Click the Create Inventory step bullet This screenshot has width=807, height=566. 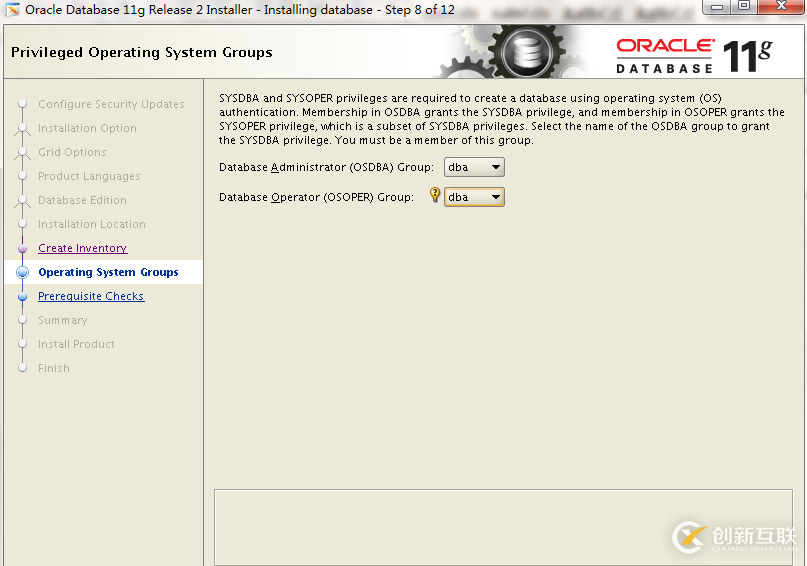(22, 249)
